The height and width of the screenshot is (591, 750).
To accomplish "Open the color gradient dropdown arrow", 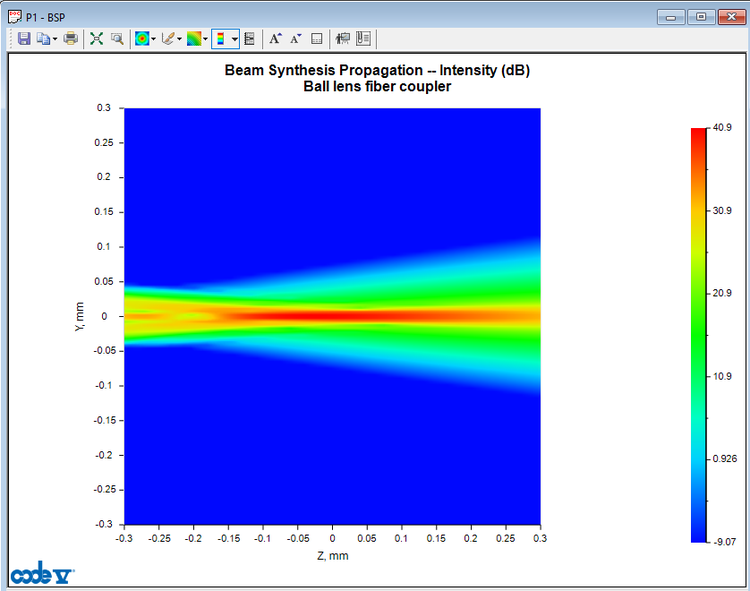I will [x=205, y=39].
